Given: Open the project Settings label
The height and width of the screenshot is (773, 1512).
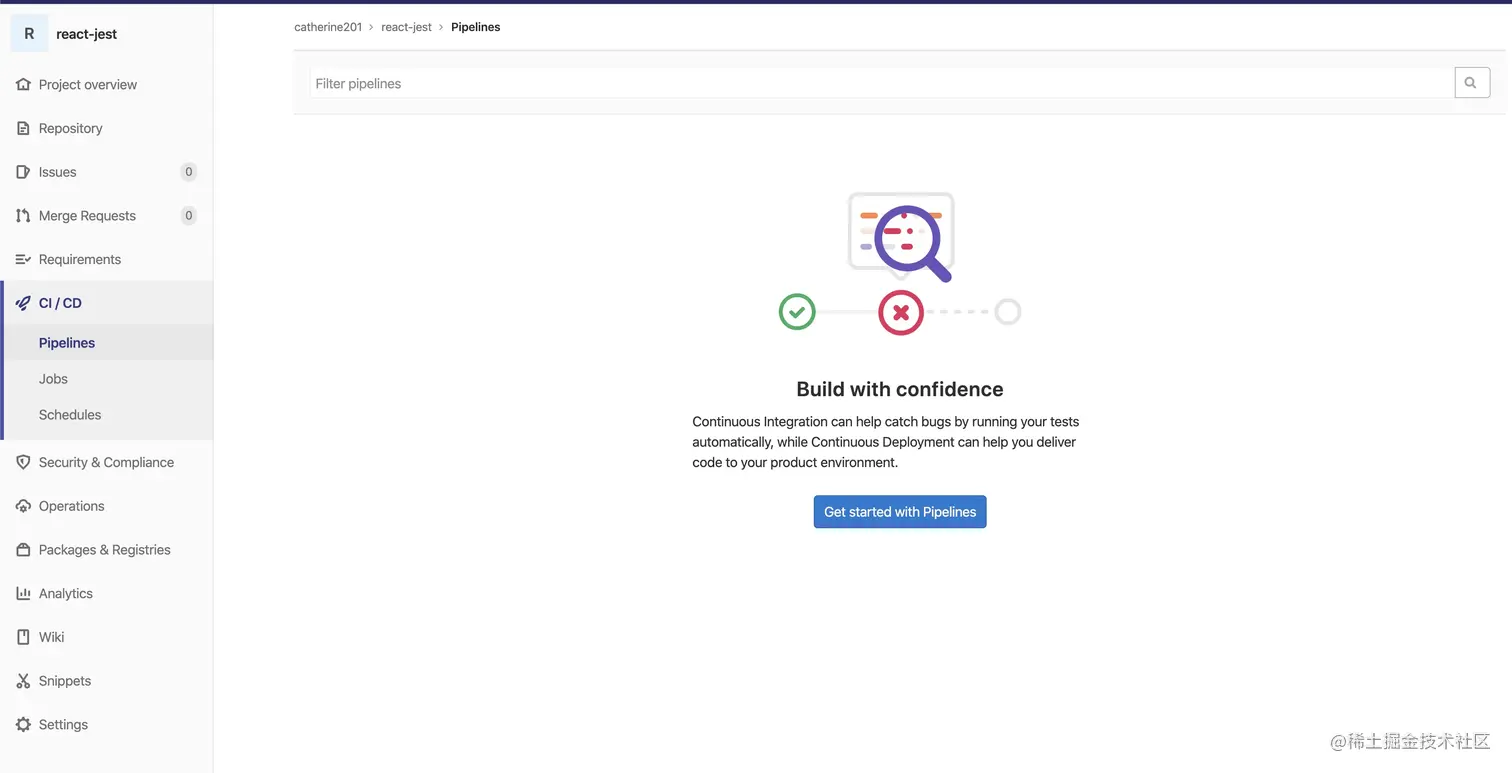Looking at the screenshot, I should coord(63,724).
